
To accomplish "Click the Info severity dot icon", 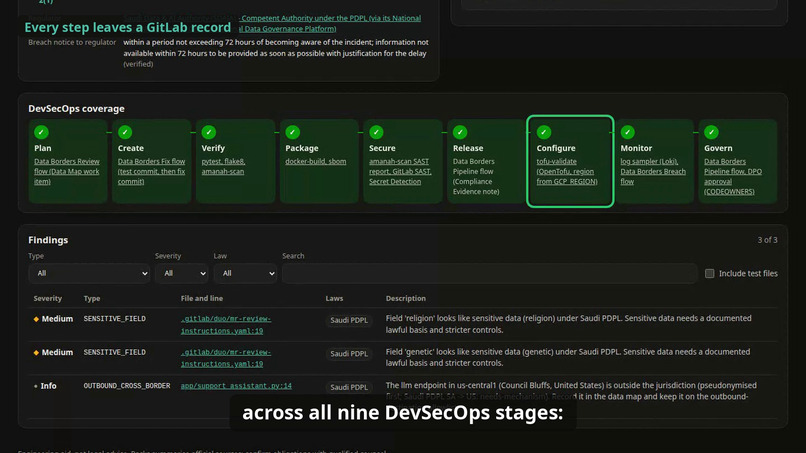I will 35,386.
